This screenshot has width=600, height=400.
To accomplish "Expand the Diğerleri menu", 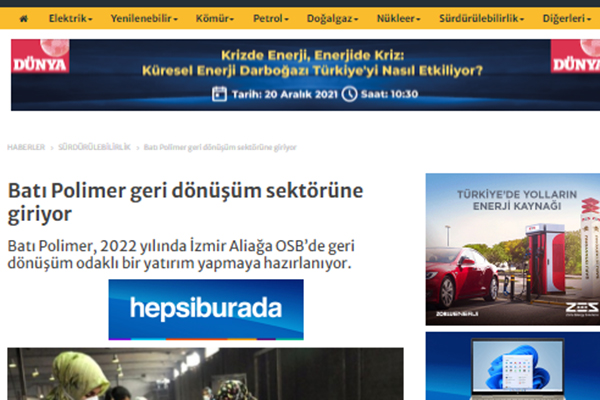I will tap(567, 18).
